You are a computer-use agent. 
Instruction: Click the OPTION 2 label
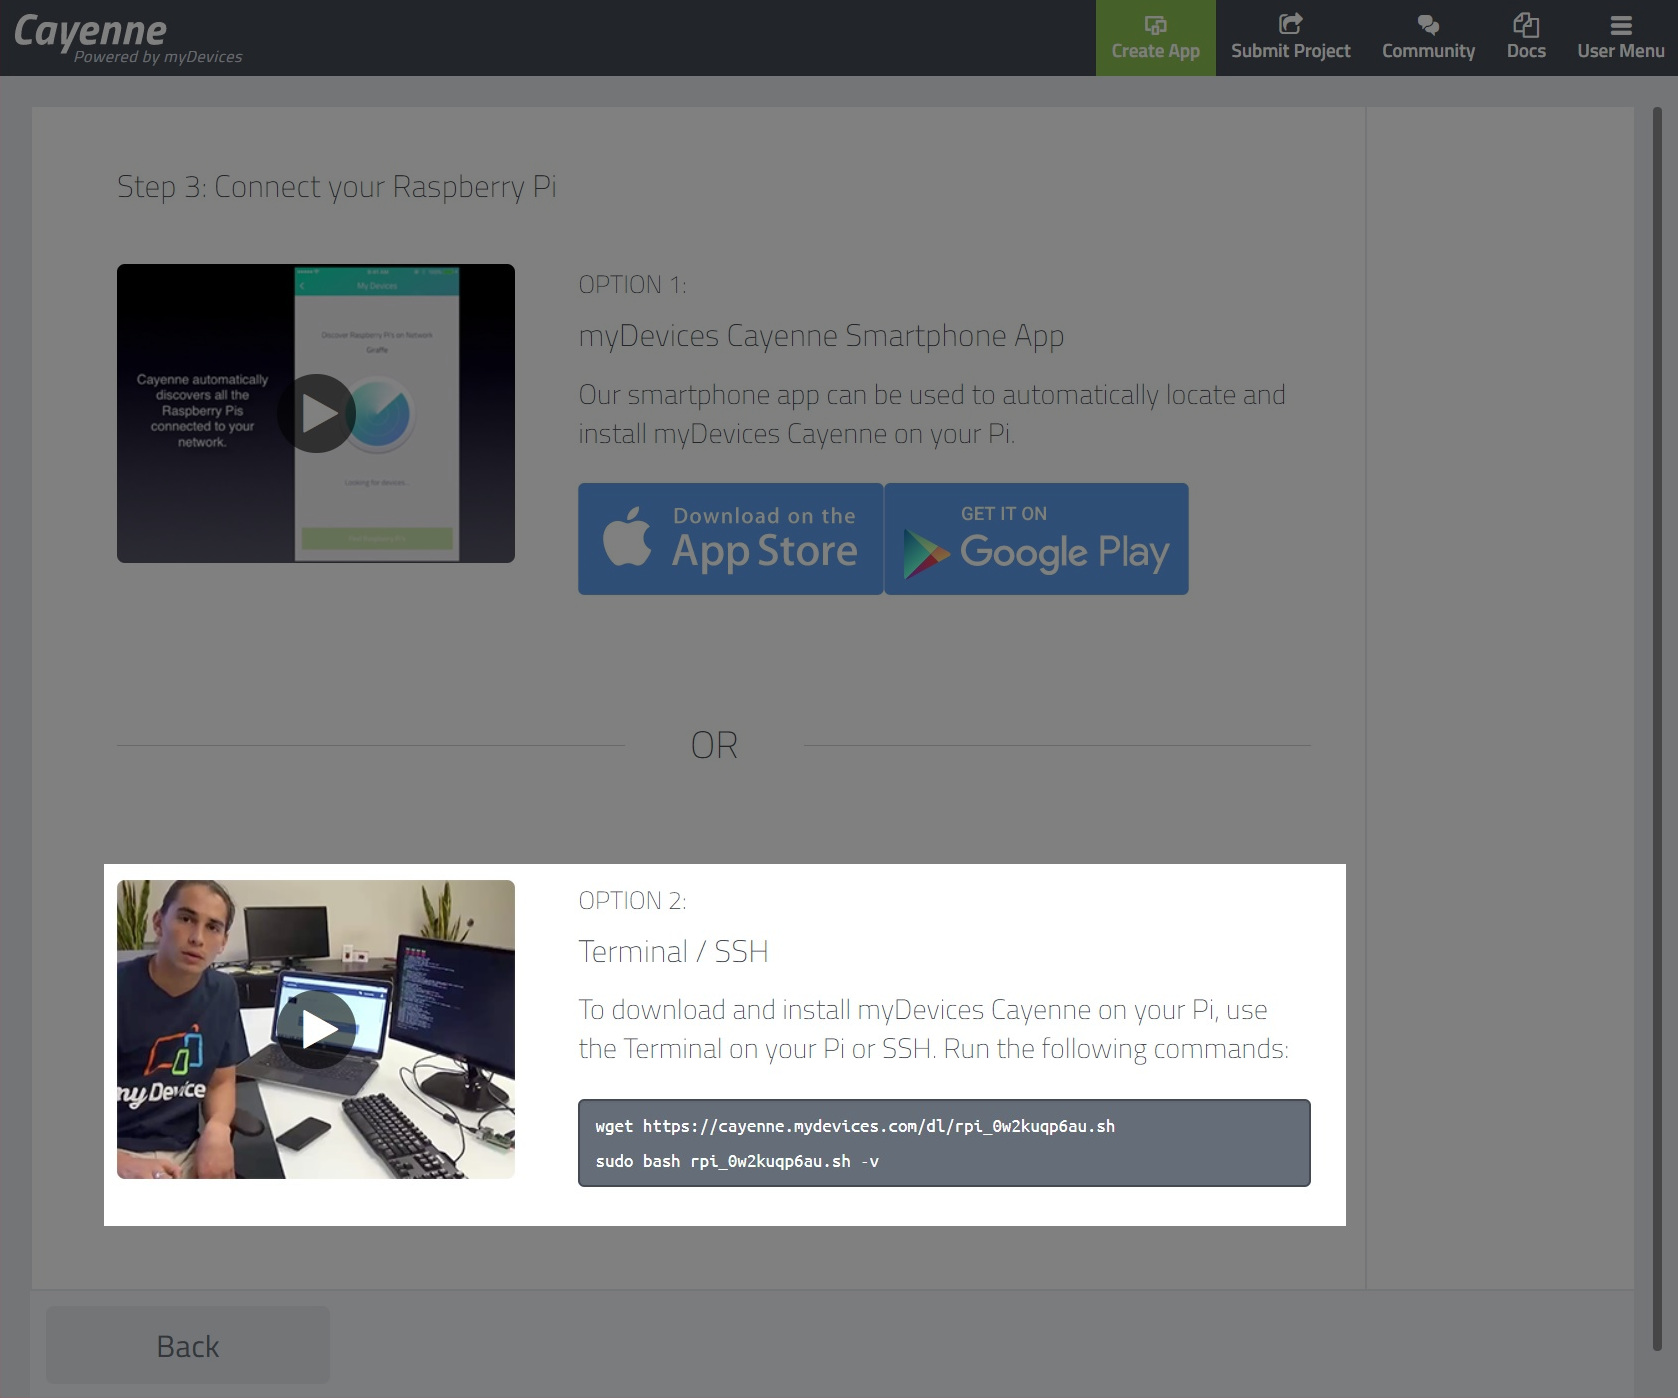click(x=632, y=901)
